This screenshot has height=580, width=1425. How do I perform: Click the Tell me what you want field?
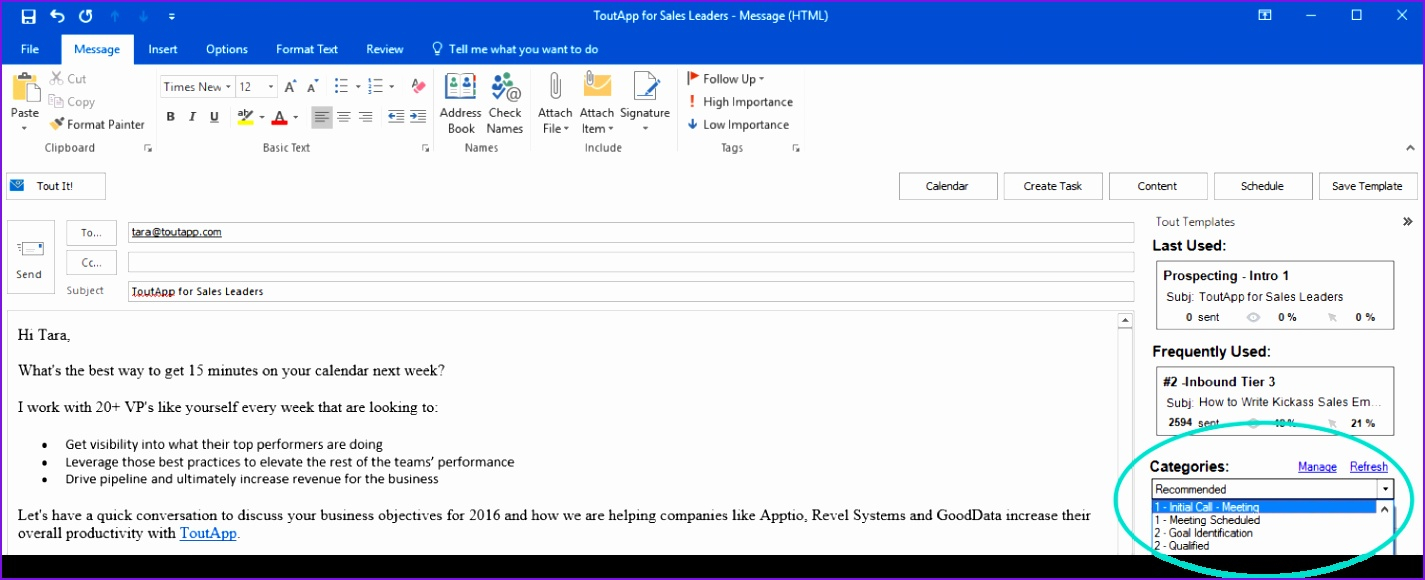point(515,49)
